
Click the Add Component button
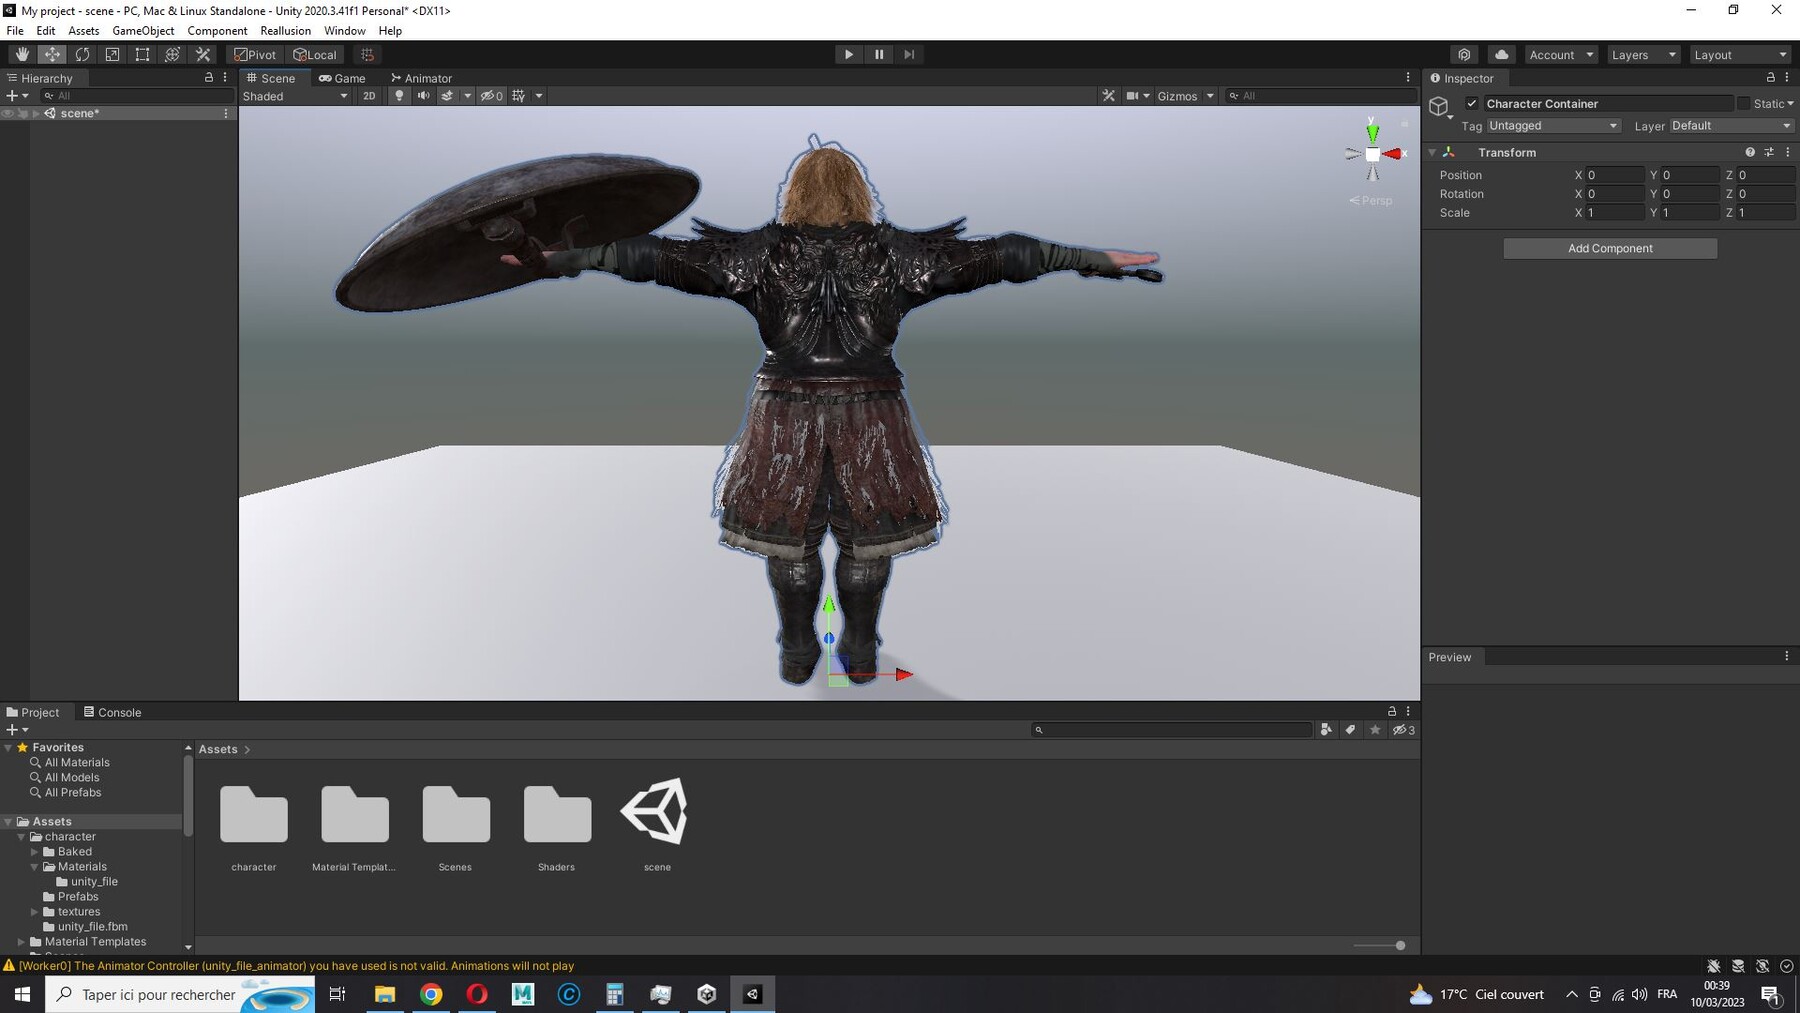point(1609,248)
